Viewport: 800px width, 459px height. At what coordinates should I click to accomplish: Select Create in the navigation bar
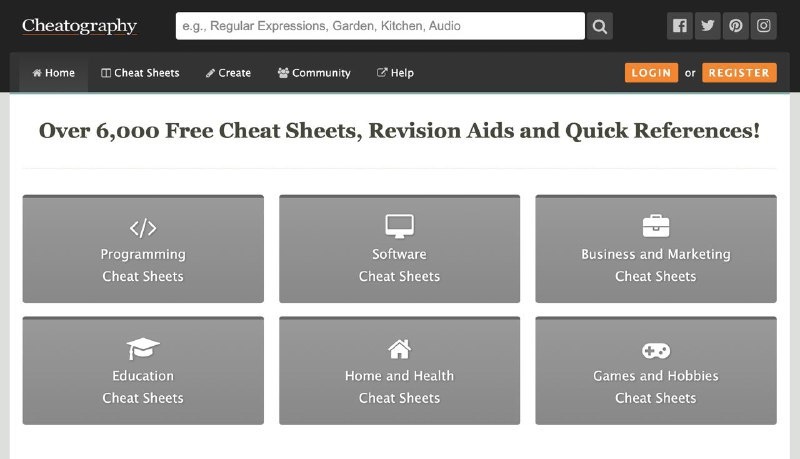(228, 73)
